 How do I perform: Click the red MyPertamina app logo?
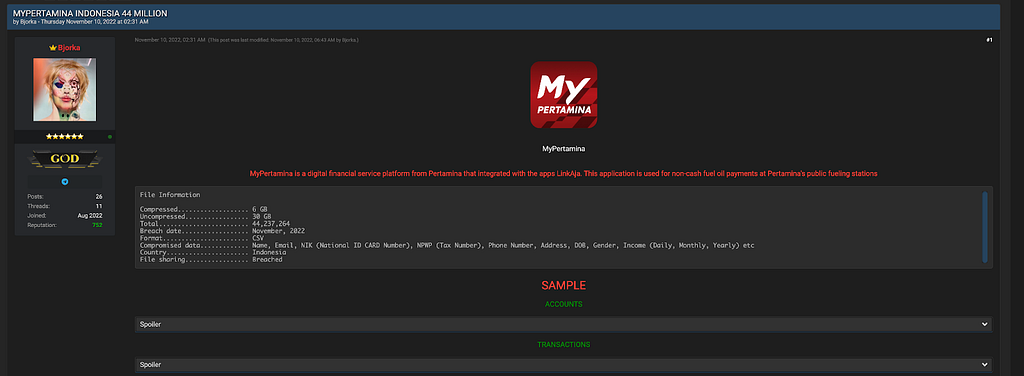pos(564,95)
